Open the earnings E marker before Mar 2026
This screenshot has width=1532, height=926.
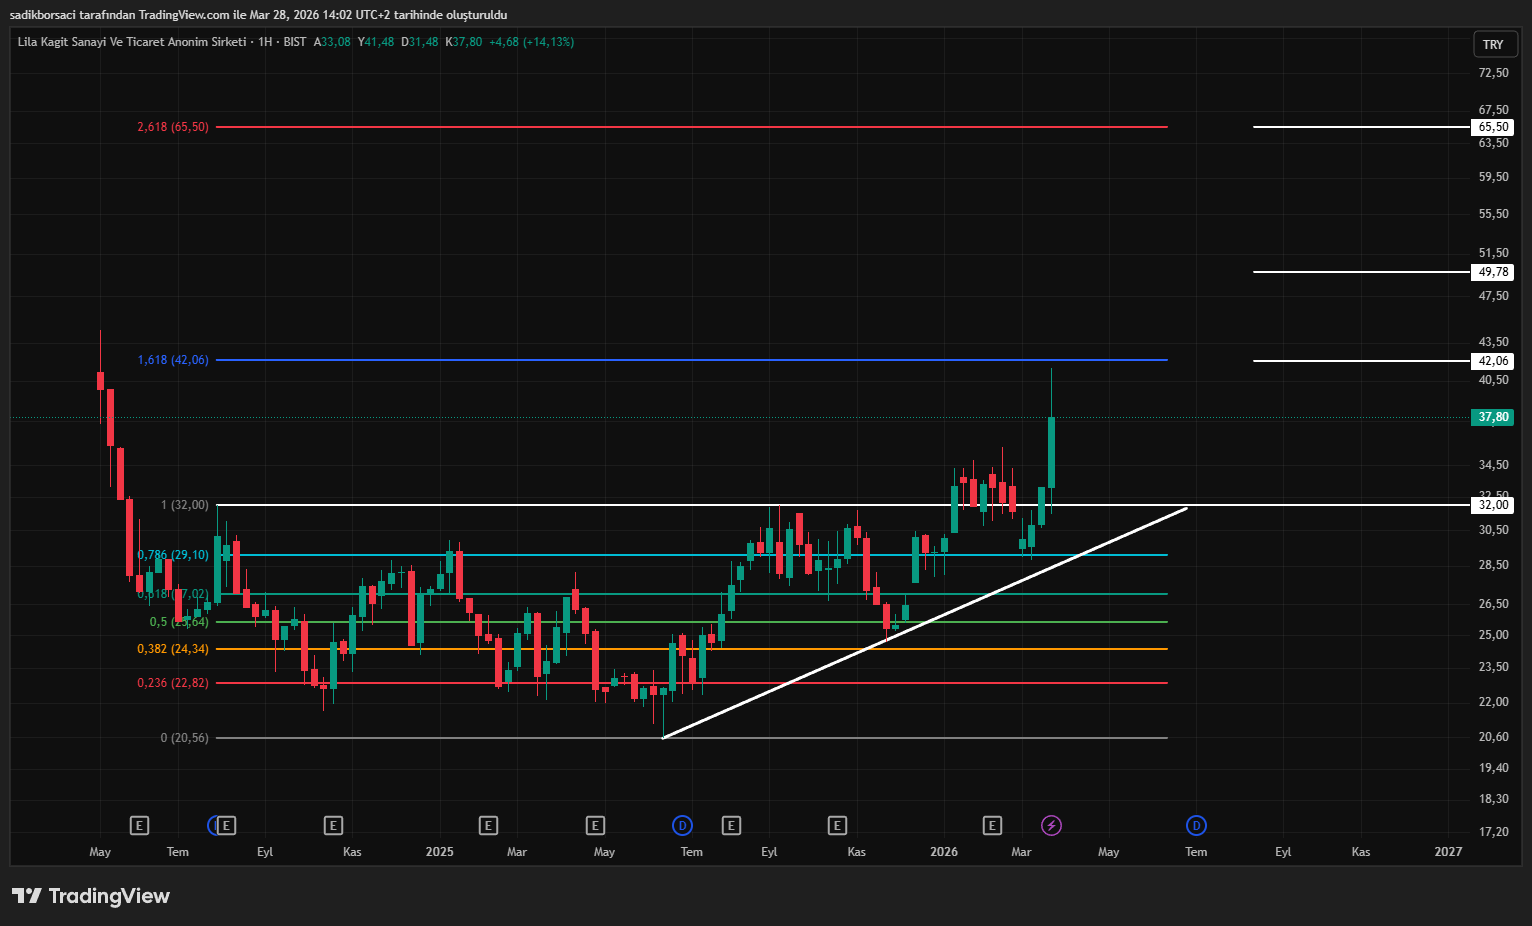pyautogui.click(x=992, y=825)
